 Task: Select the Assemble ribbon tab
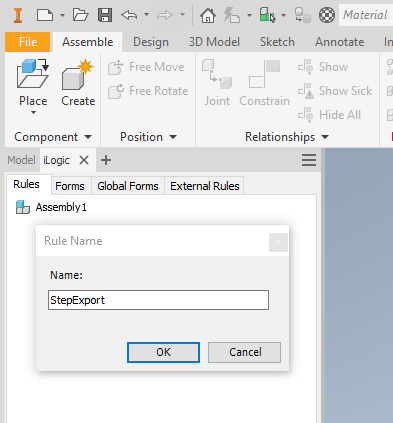88,42
